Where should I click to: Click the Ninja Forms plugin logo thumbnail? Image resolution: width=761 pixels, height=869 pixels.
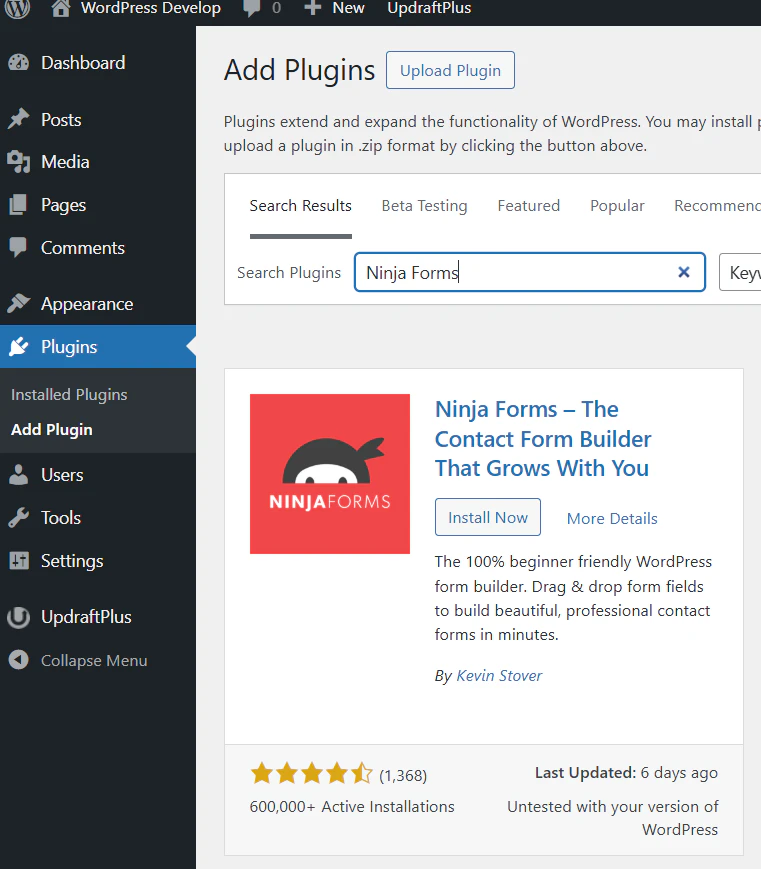tap(330, 474)
